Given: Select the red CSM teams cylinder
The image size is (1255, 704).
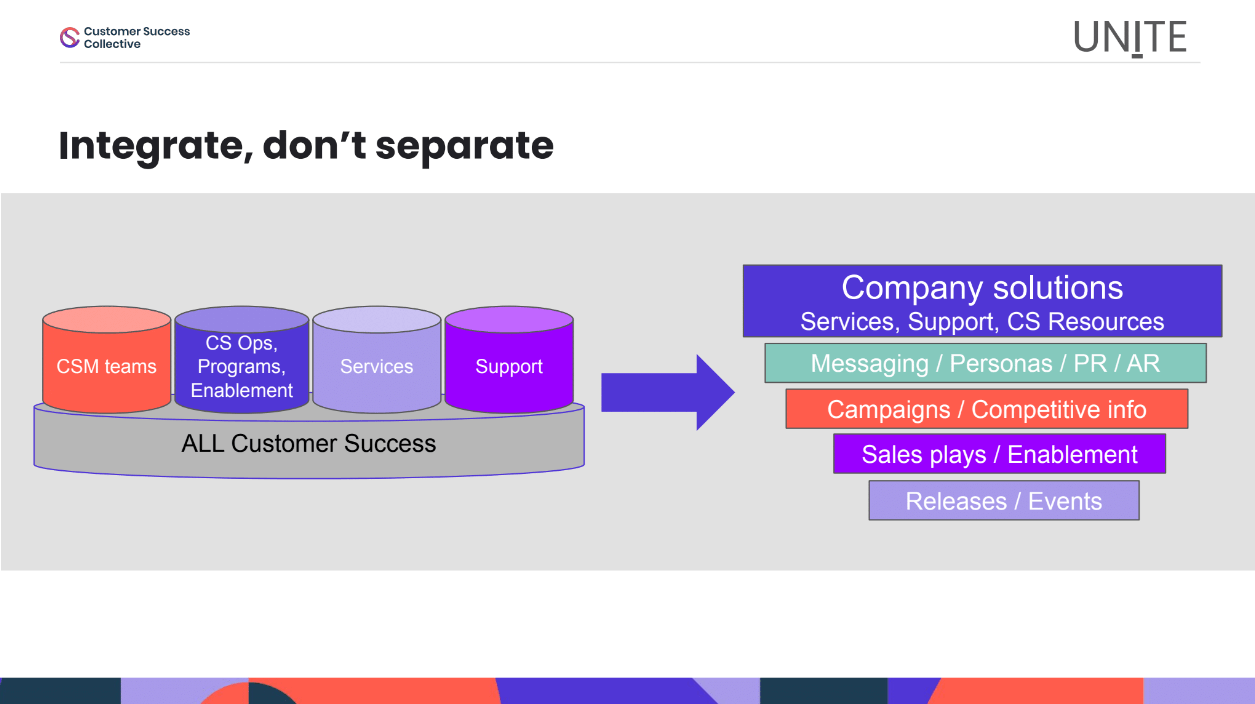Looking at the screenshot, I should pyautogui.click(x=106, y=366).
